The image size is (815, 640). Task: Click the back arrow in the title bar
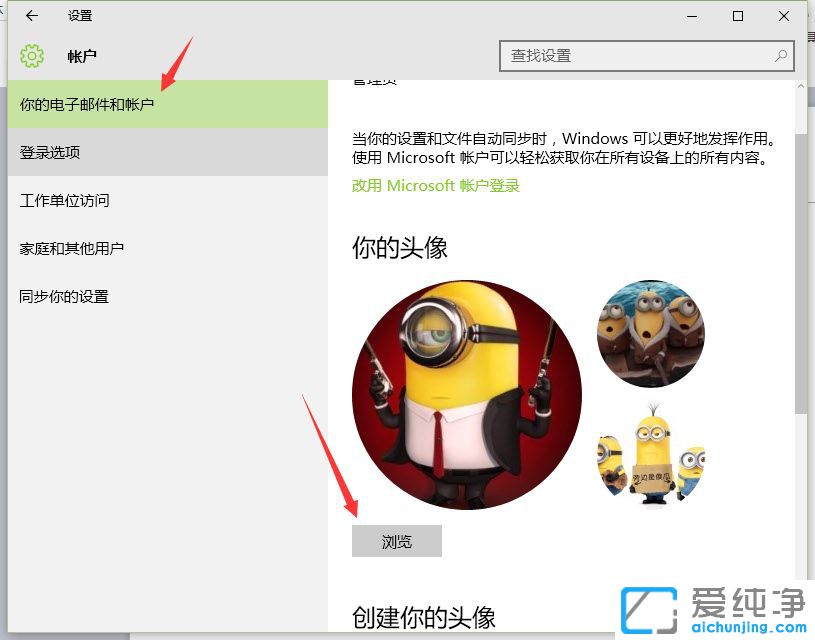(30, 16)
